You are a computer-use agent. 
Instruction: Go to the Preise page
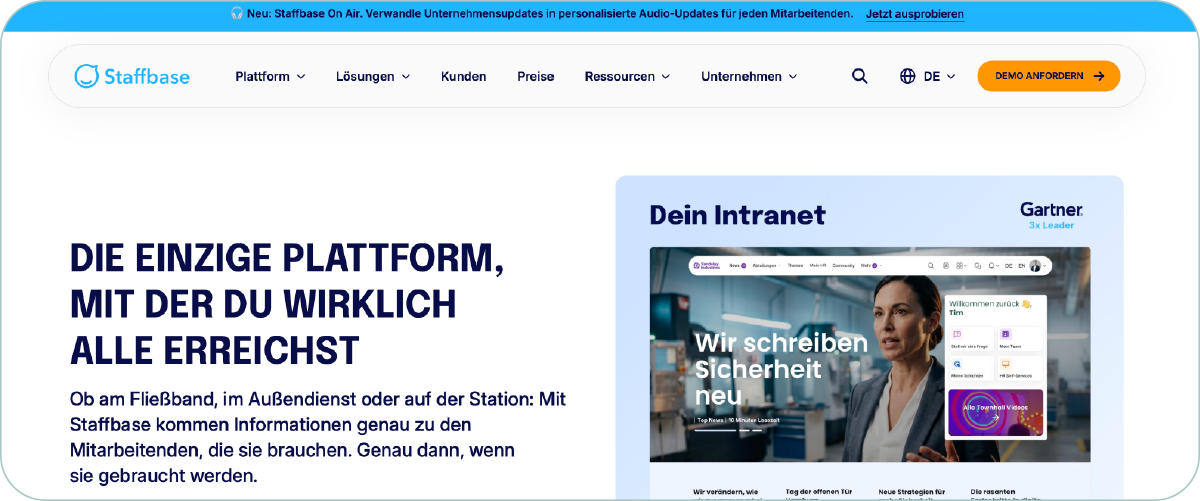[536, 76]
